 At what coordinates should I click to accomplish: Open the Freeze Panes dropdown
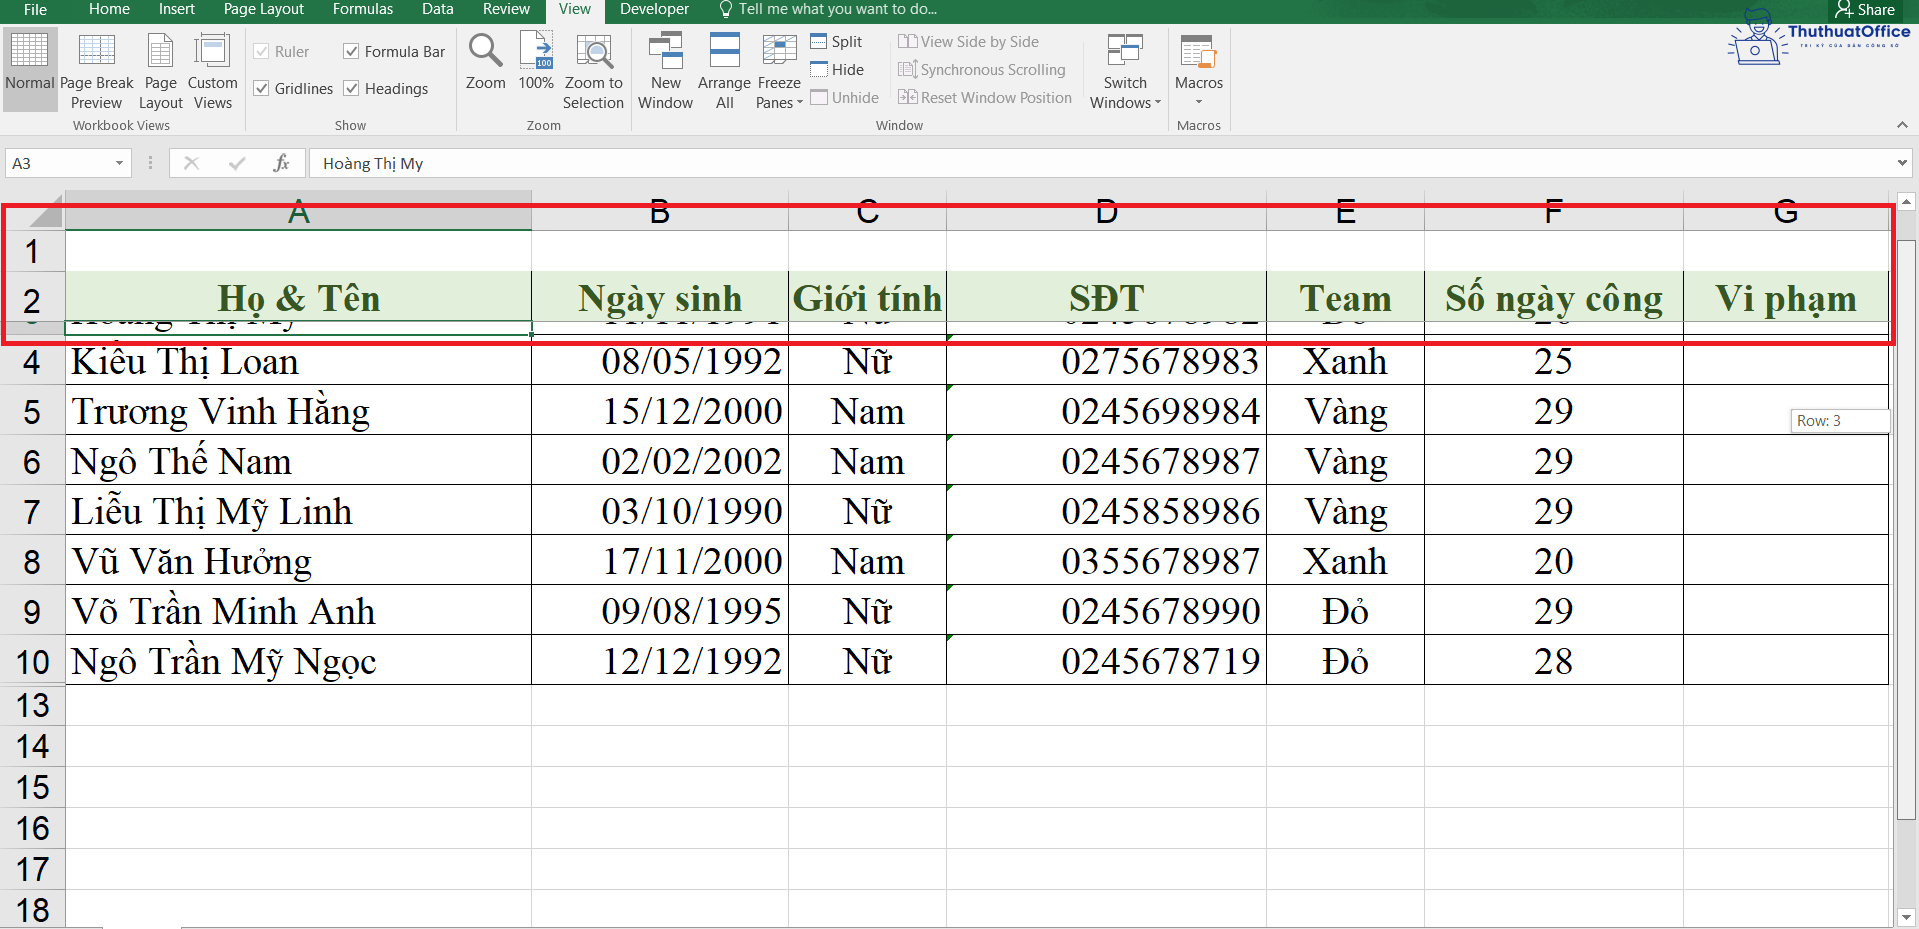pyautogui.click(x=778, y=68)
